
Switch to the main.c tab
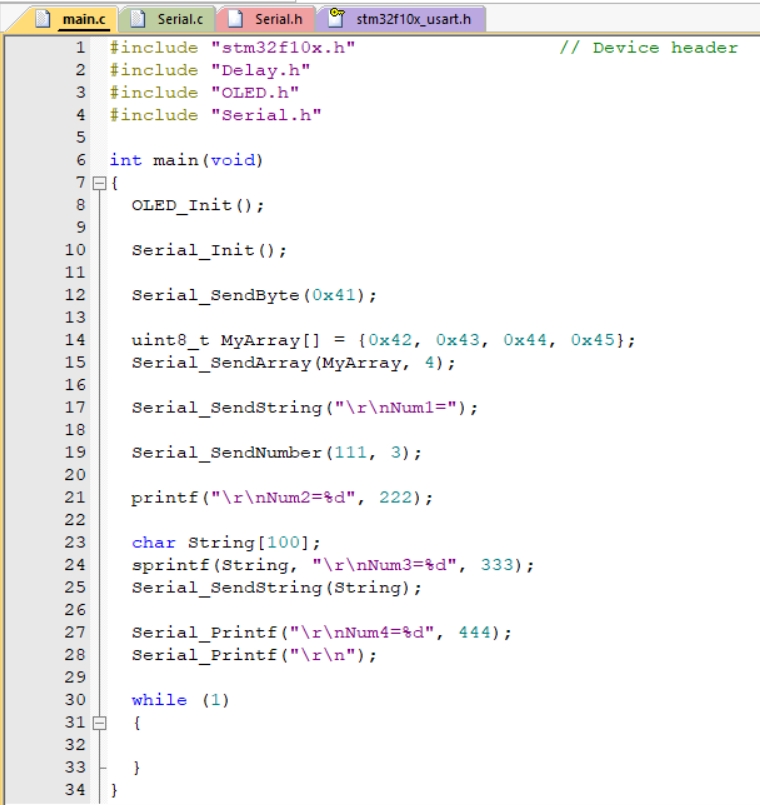tap(67, 20)
